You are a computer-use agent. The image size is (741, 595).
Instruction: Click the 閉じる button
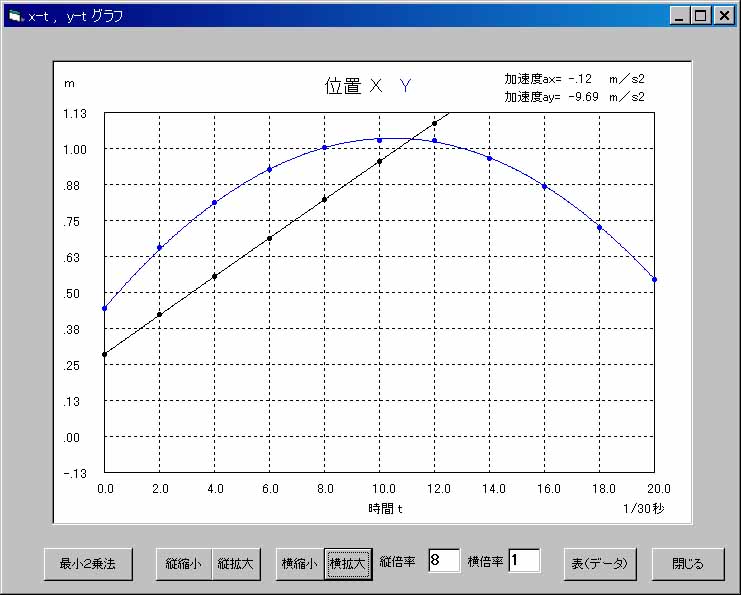[688, 564]
